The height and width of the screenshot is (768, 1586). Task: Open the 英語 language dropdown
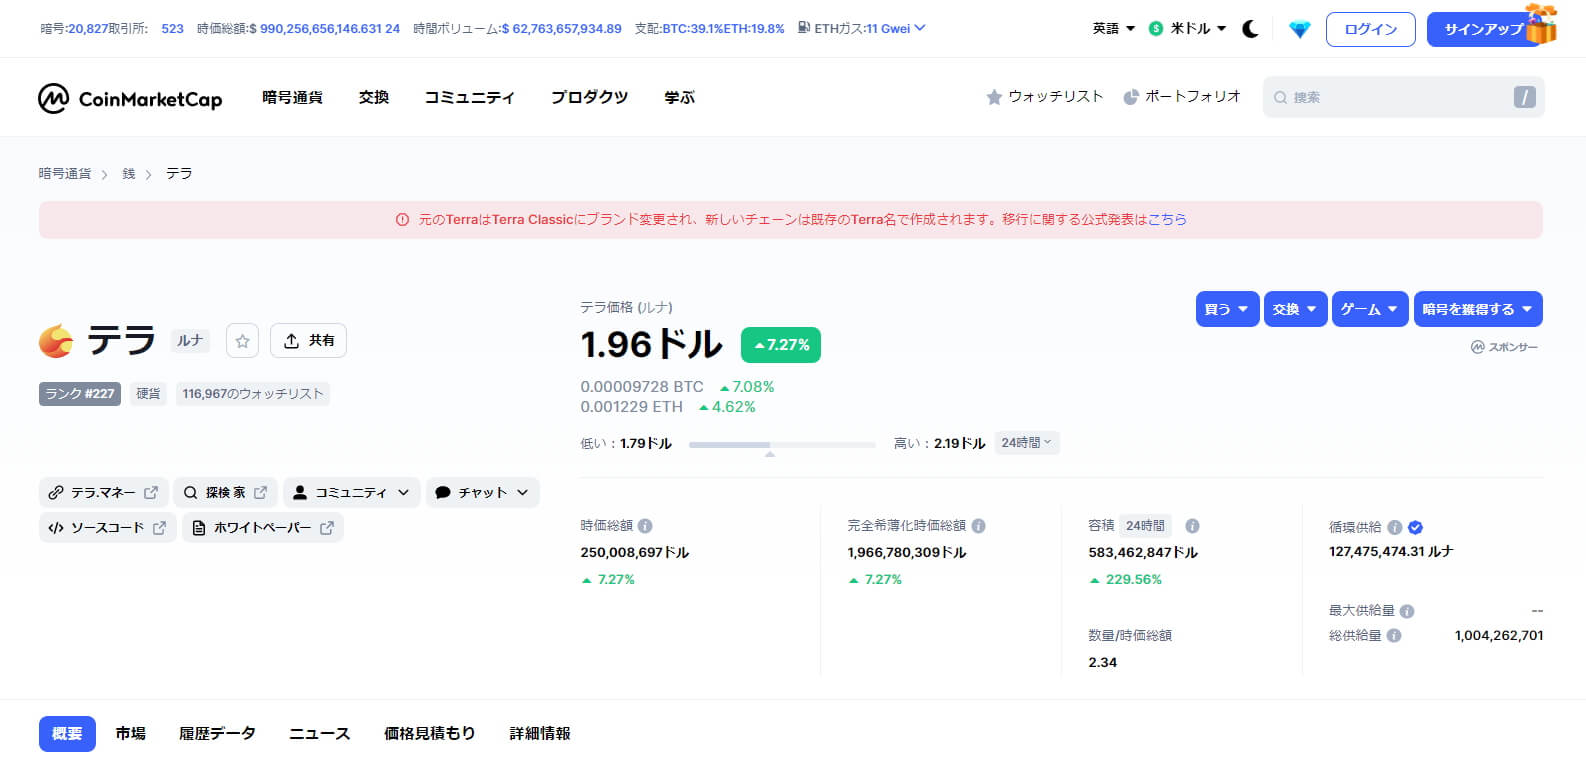pyautogui.click(x=1114, y=29)
